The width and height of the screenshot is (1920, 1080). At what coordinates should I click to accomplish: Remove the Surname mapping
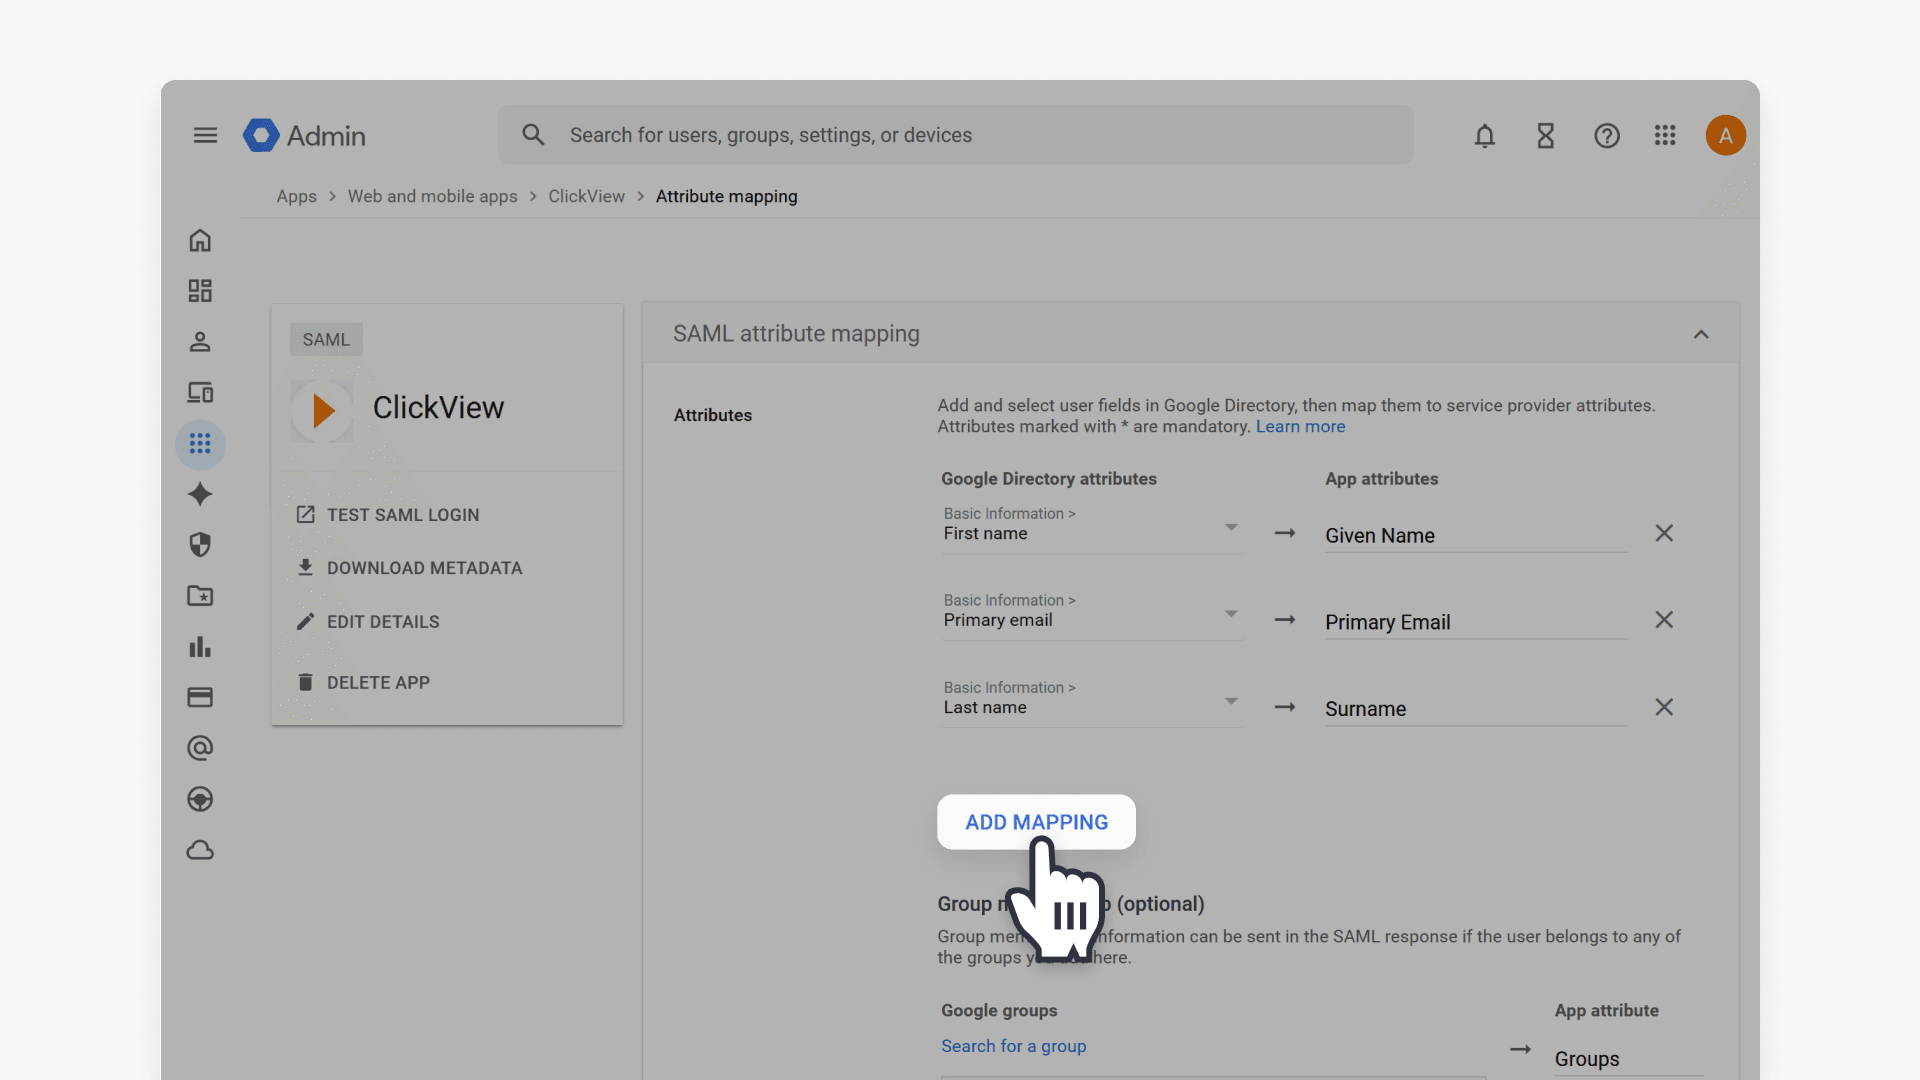click(1664, 707)
